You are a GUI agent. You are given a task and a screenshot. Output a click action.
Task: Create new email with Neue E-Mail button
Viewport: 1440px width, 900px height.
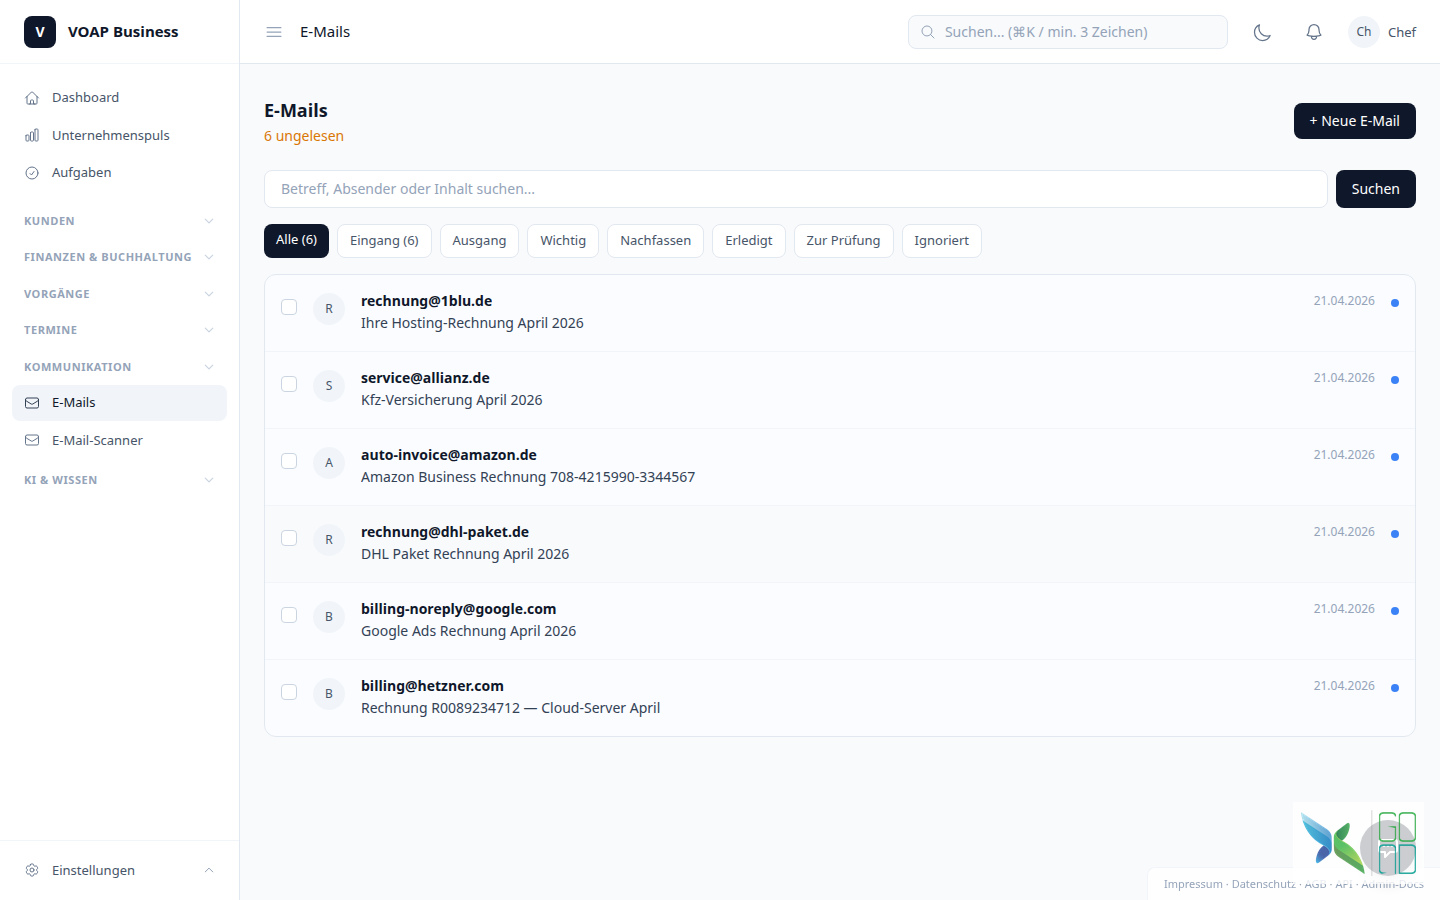pos(1354,121)
